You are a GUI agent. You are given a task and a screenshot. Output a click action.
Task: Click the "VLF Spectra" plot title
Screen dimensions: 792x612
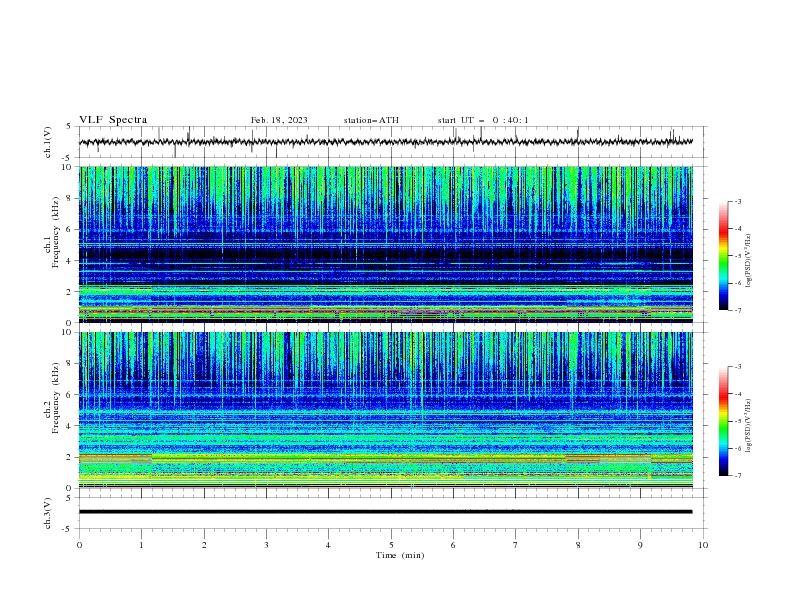coord(113,120)
